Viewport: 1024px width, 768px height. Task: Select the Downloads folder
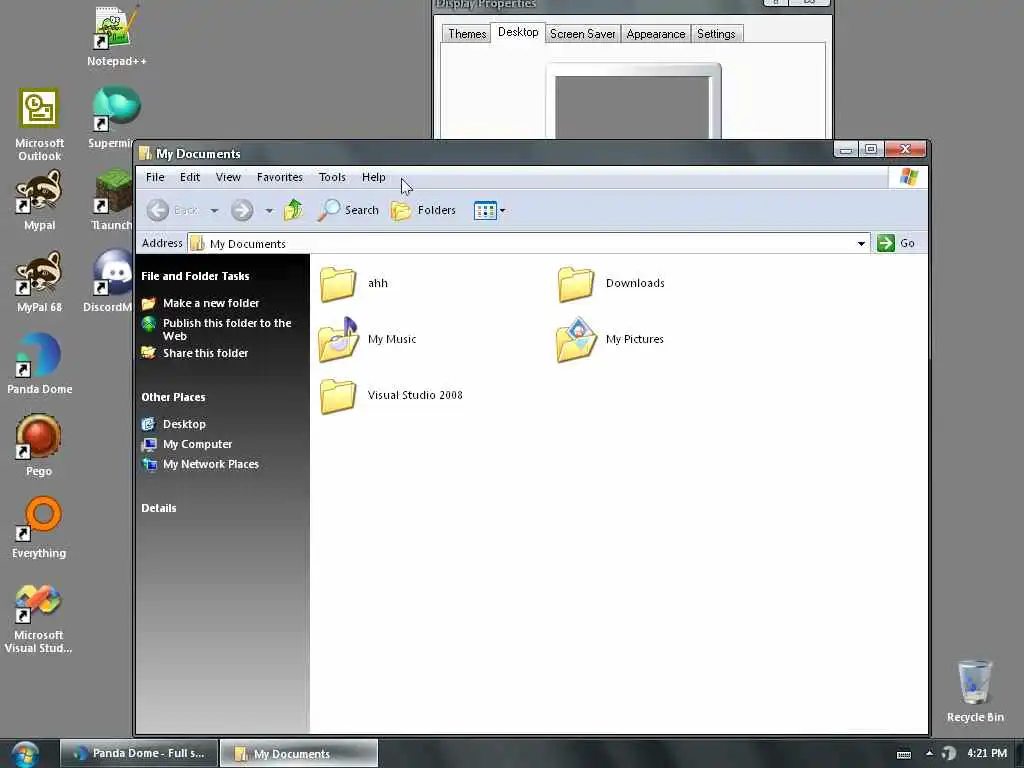pos(611,283)
